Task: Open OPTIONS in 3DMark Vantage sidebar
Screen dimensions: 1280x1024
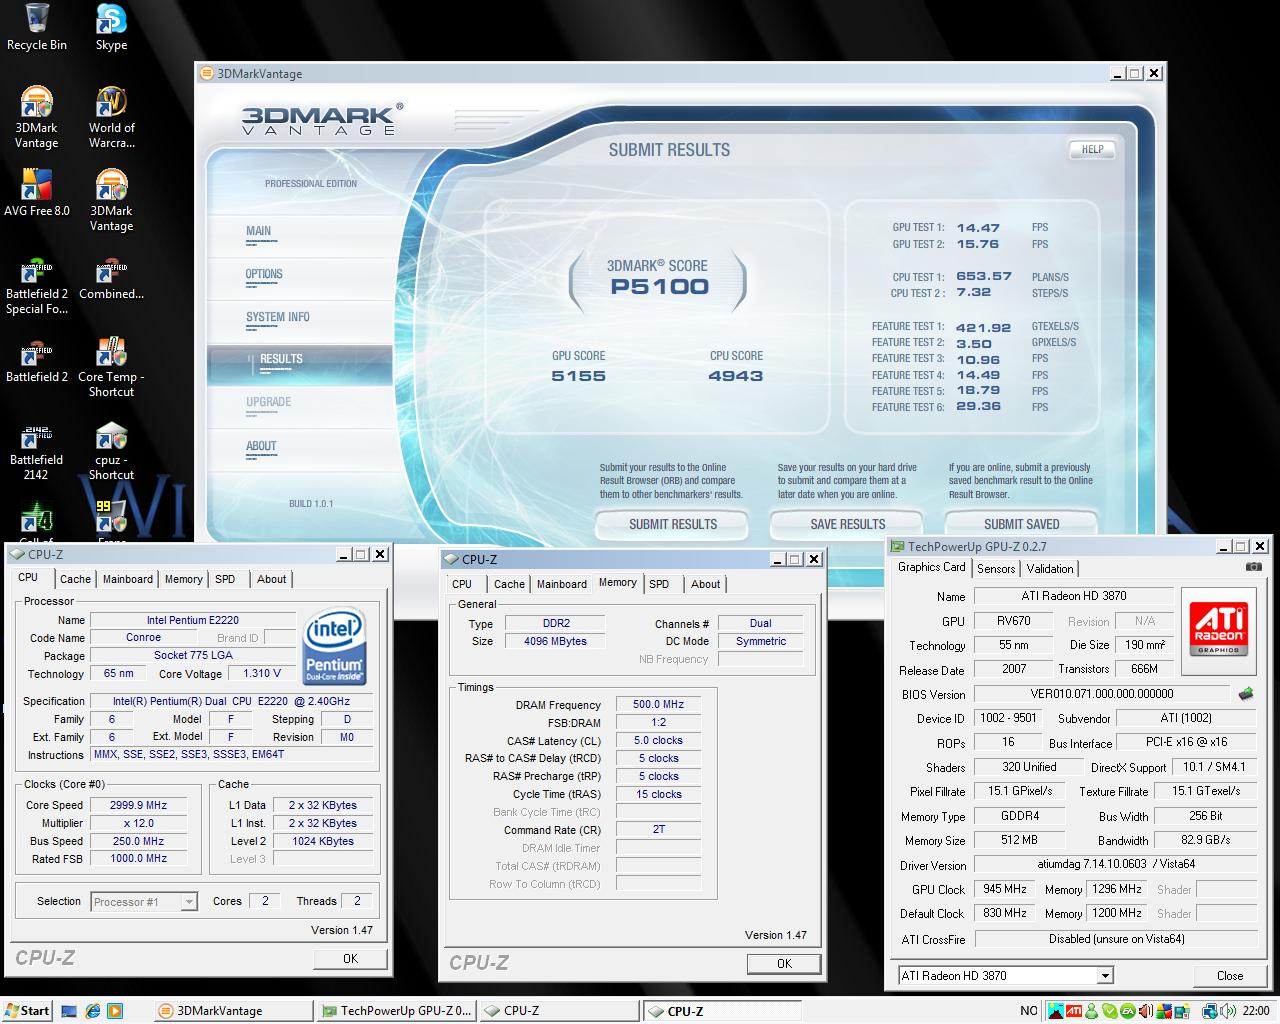Action: (x=264, y=274)
